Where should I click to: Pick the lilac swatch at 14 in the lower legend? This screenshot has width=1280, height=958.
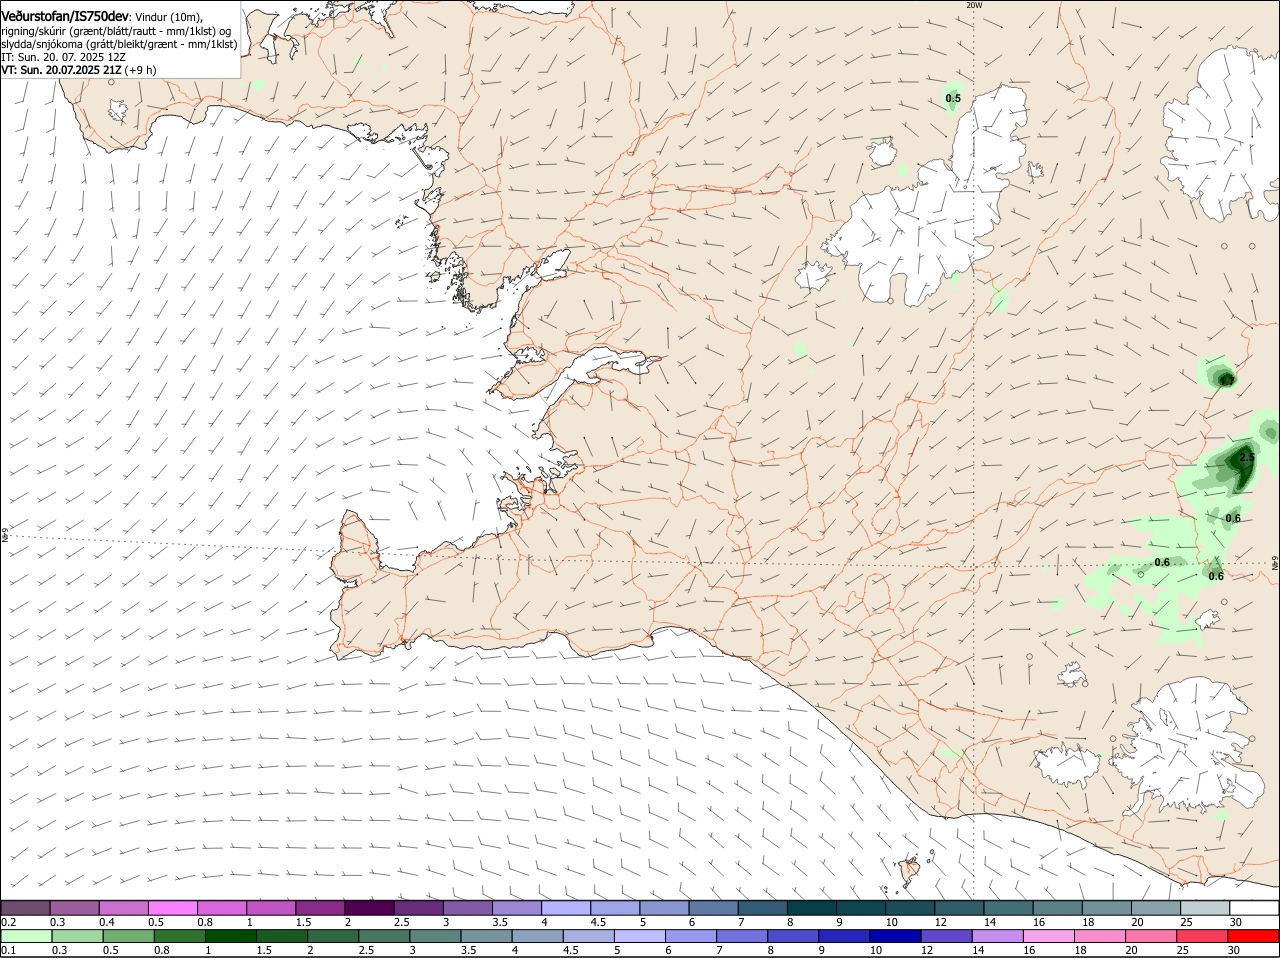tap(998, 936)
